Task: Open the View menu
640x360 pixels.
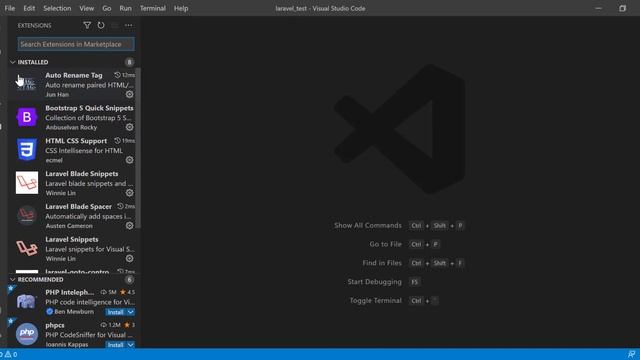Action: point(87,8)
